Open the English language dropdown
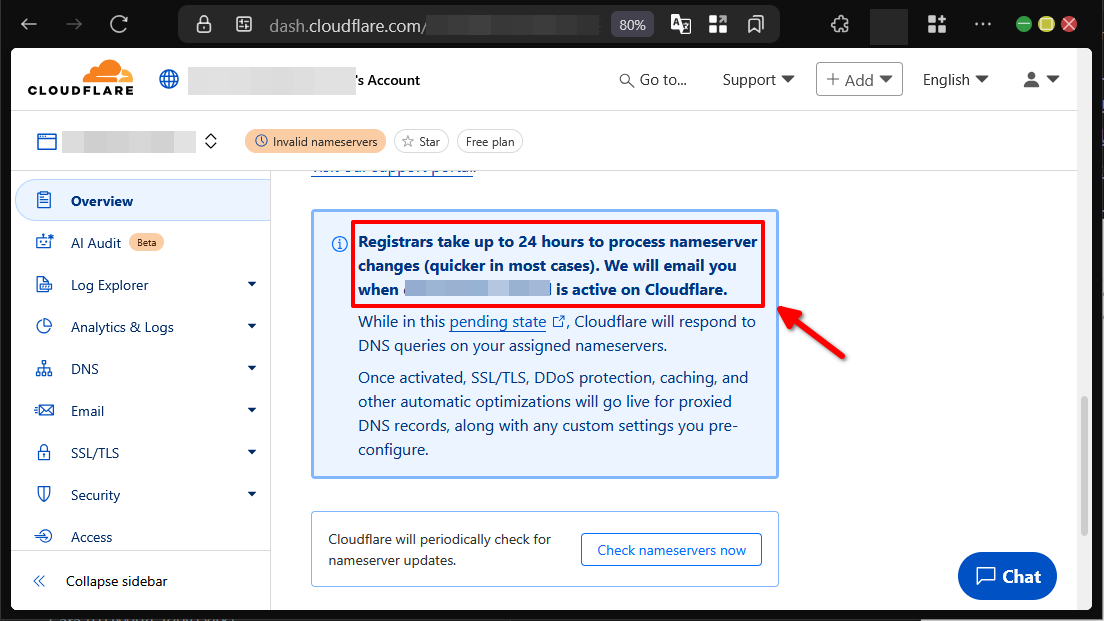The width and height of the screenshot is (1104, 621). [x=955, y=80]
